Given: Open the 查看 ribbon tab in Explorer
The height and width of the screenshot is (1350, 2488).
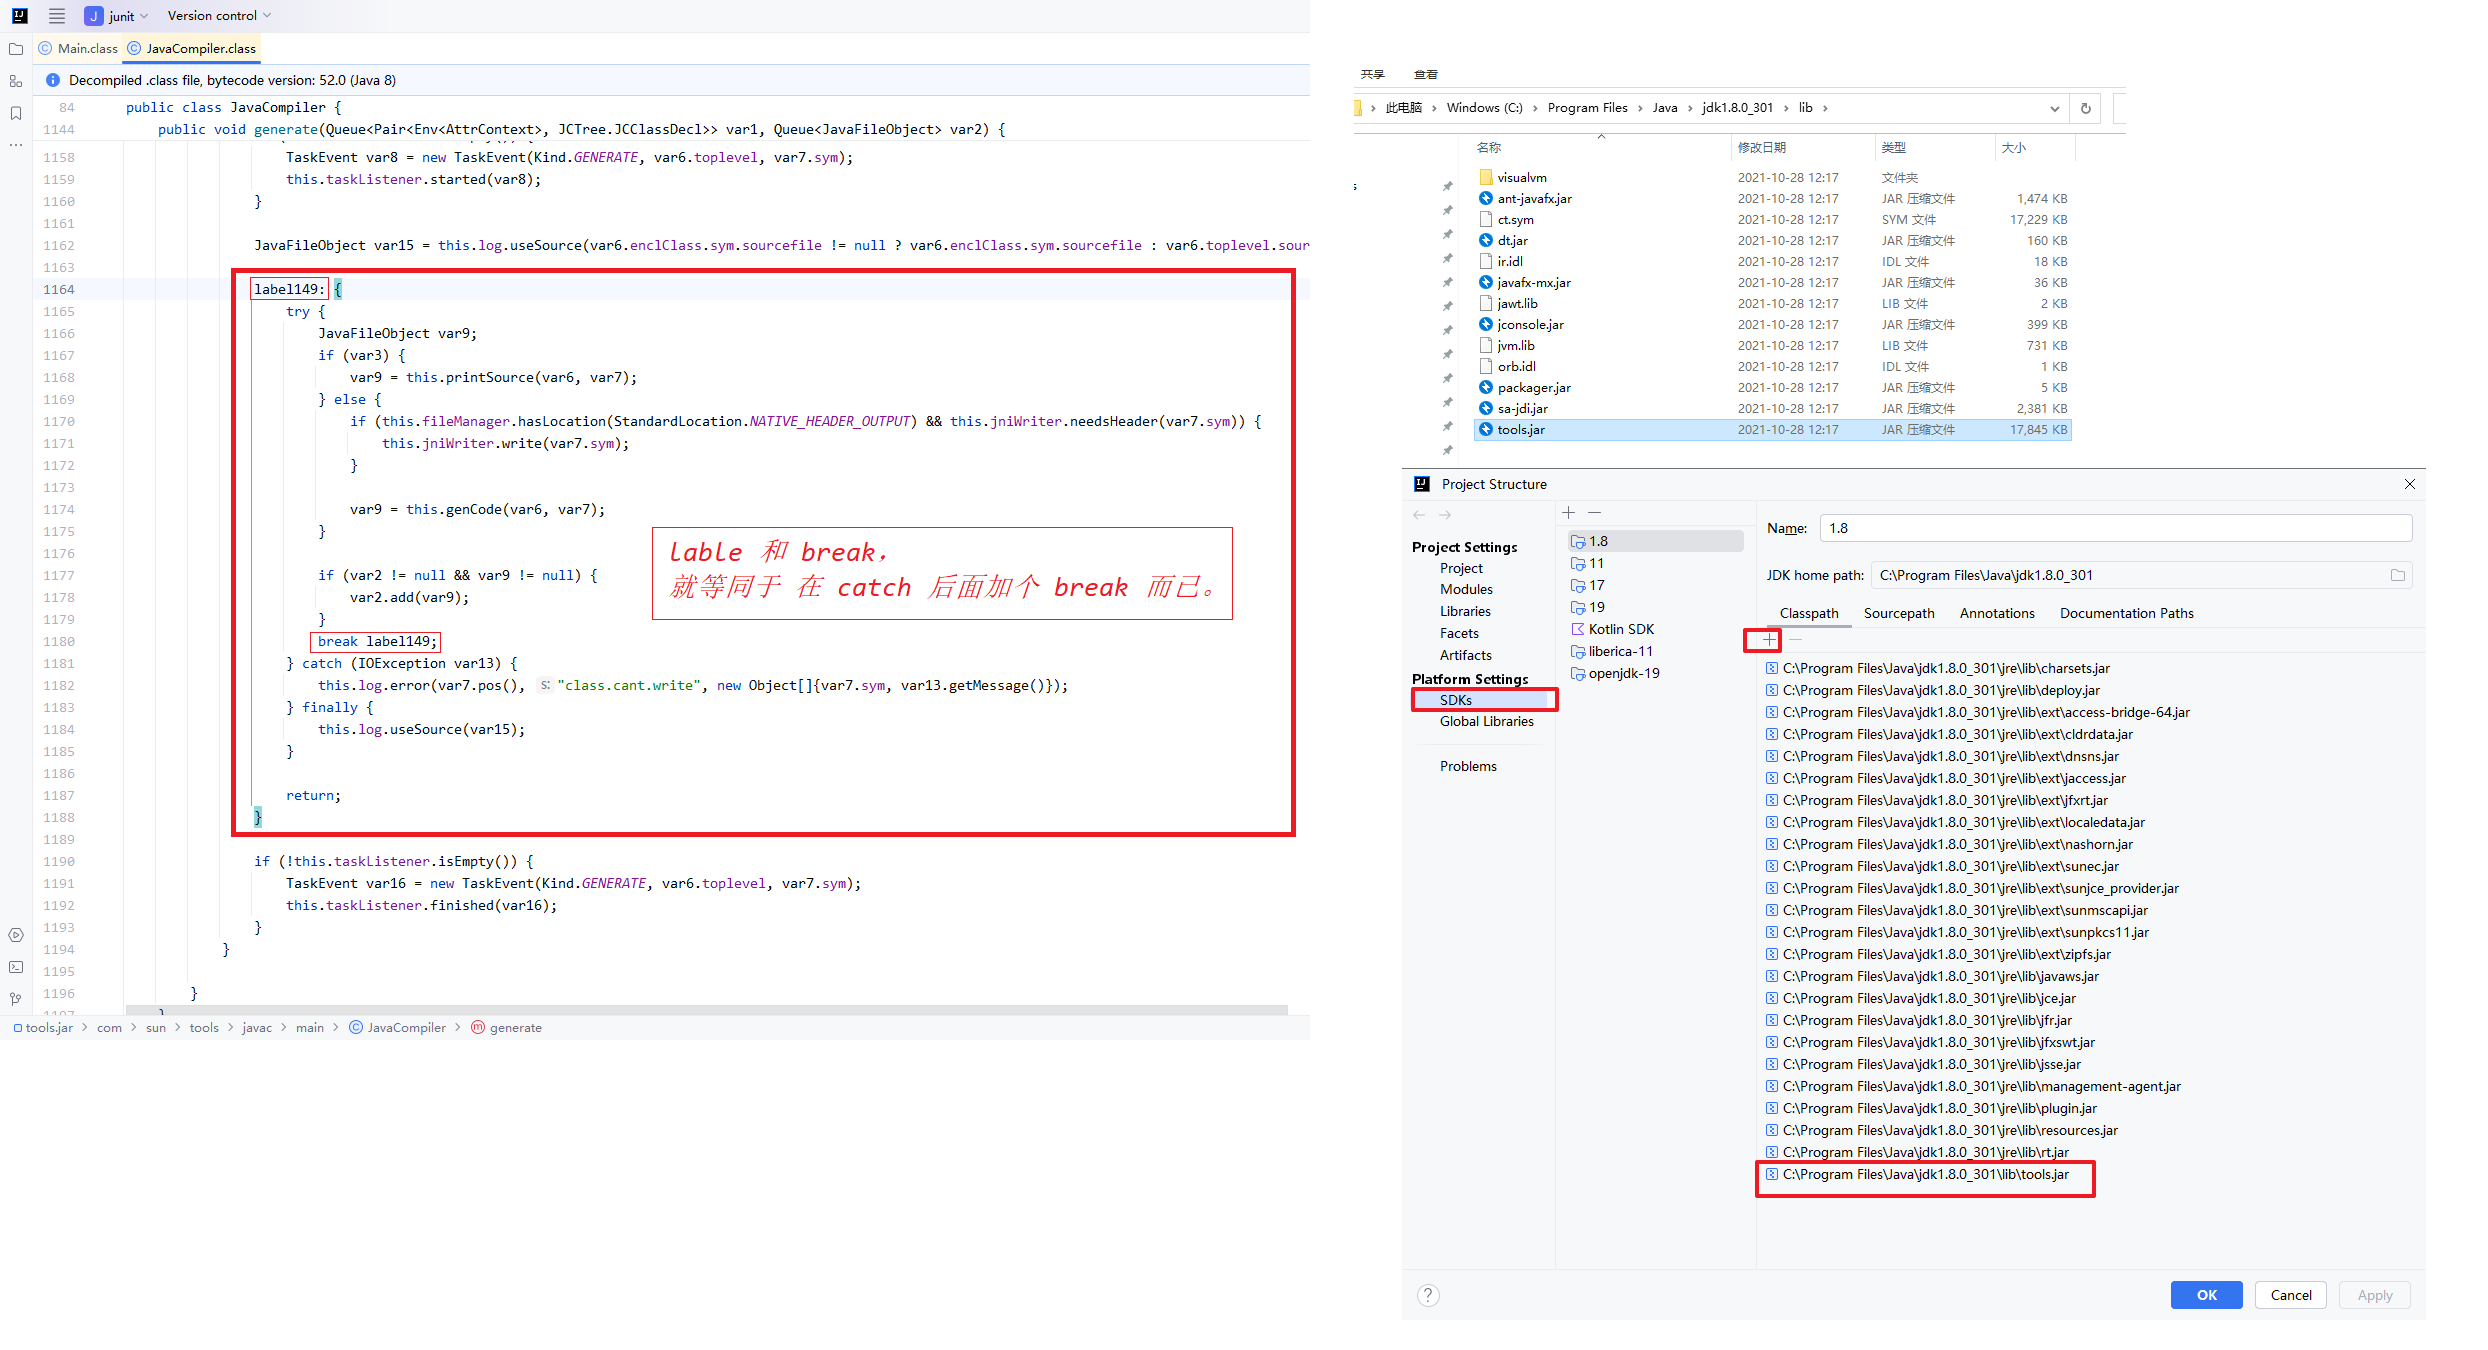Looking at the screenshot, I should tap(1425, 75).
